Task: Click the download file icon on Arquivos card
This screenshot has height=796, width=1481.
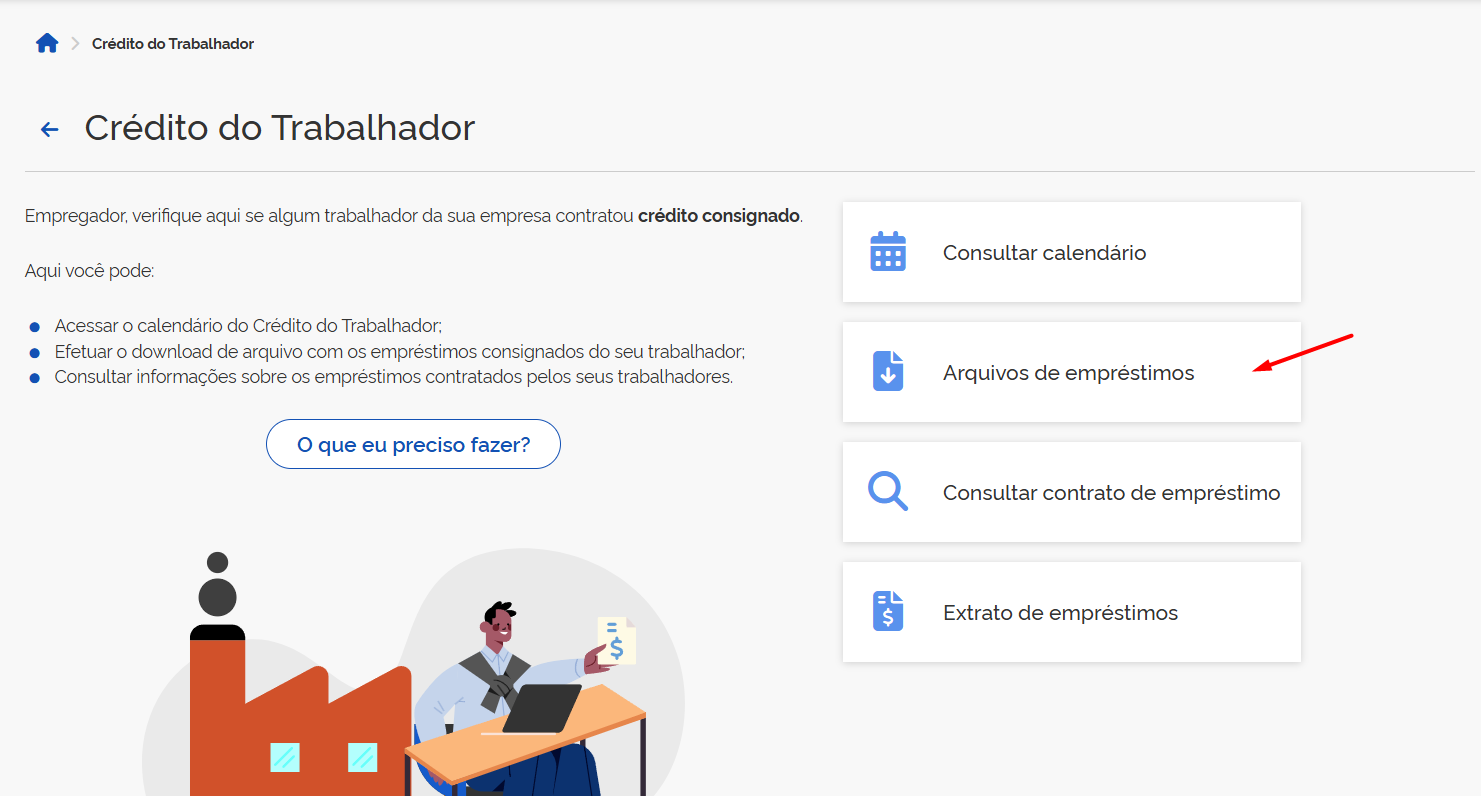Action: [888, 371]
